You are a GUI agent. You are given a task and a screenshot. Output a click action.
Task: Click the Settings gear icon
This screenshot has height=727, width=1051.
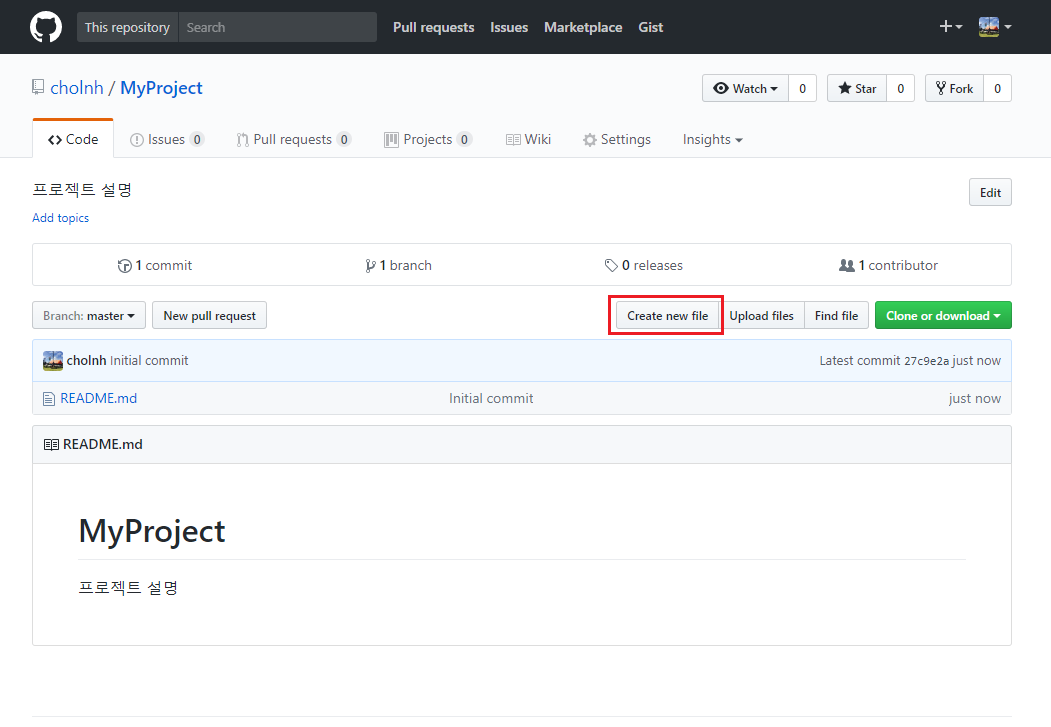coord(590,140)
